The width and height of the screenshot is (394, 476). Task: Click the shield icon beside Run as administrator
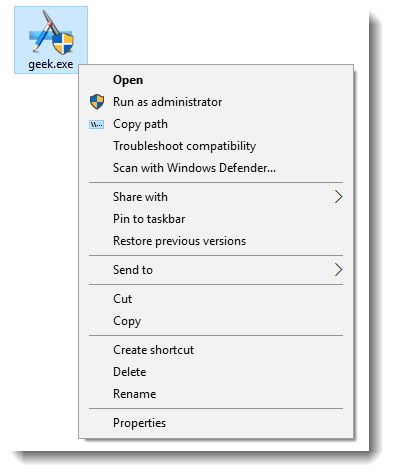(x=97, y=102)
